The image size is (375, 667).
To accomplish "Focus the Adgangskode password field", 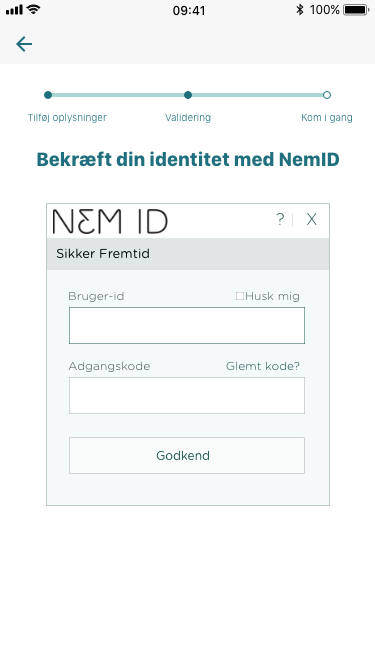I will [187, 395].
